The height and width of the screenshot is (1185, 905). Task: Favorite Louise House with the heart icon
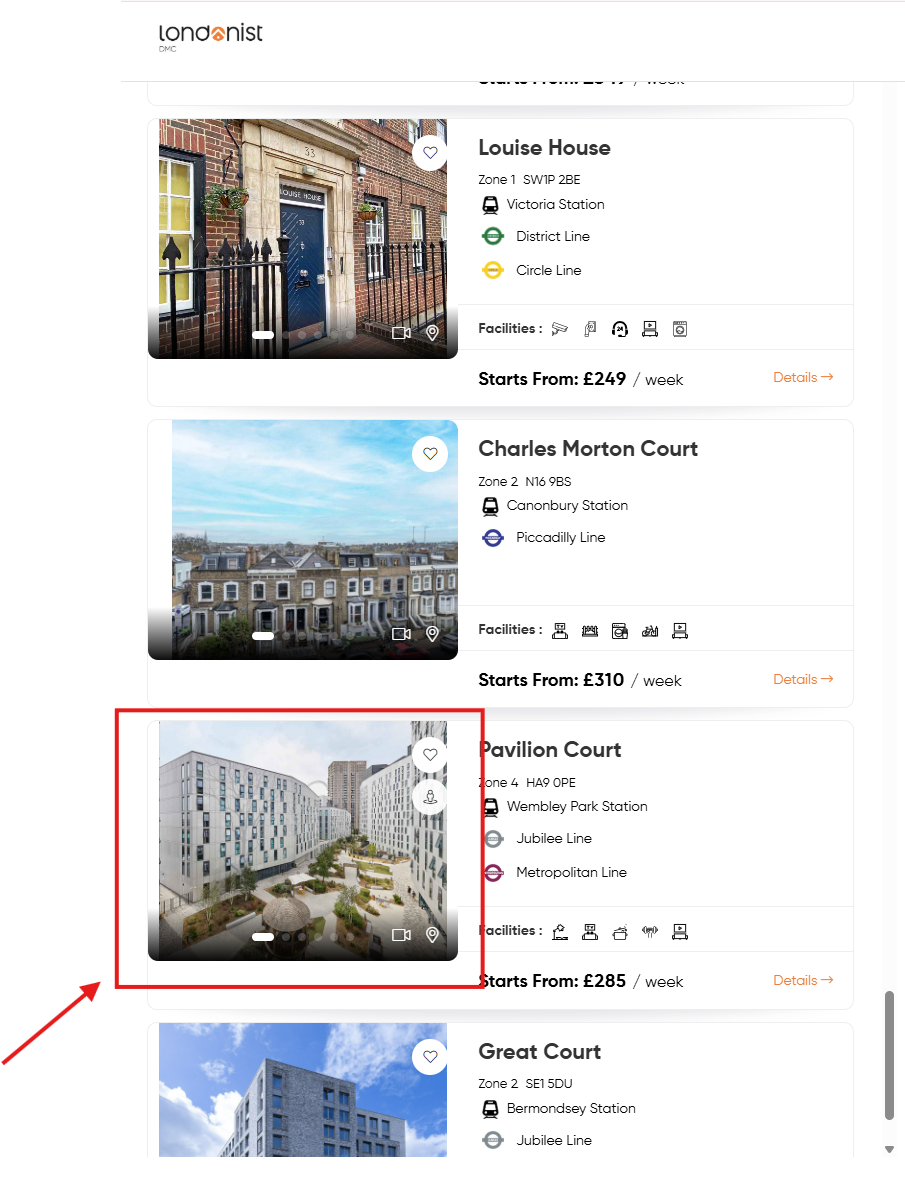(431, 153)
